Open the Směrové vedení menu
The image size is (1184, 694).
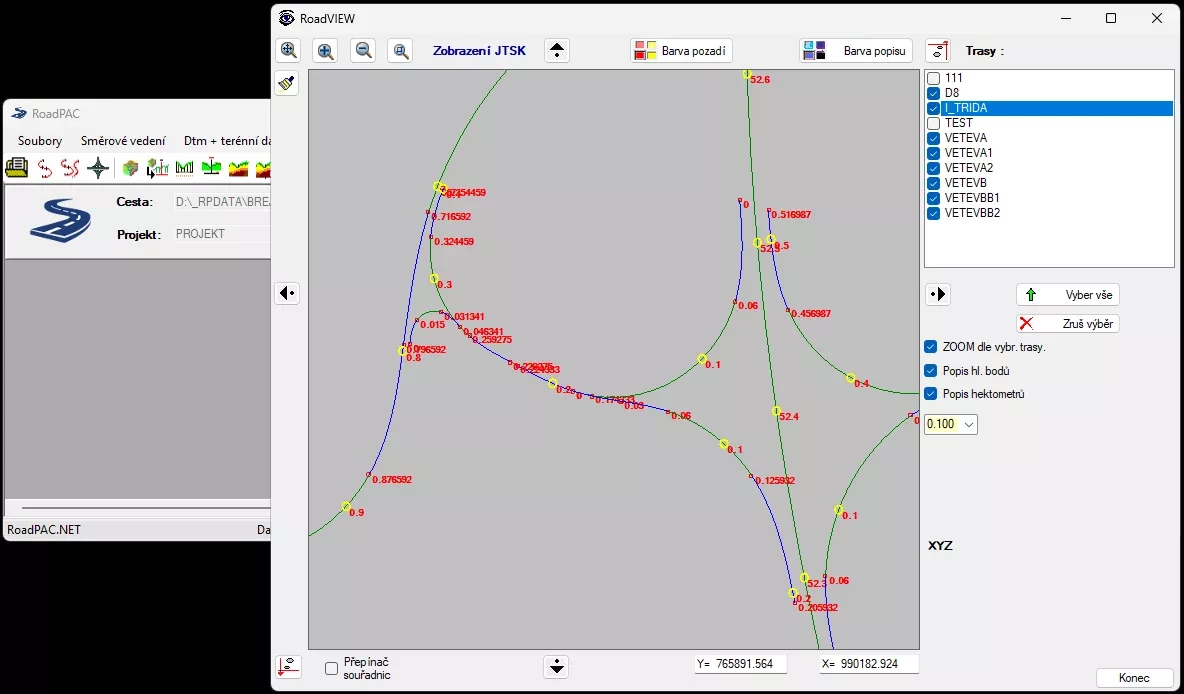pos(123,141)
